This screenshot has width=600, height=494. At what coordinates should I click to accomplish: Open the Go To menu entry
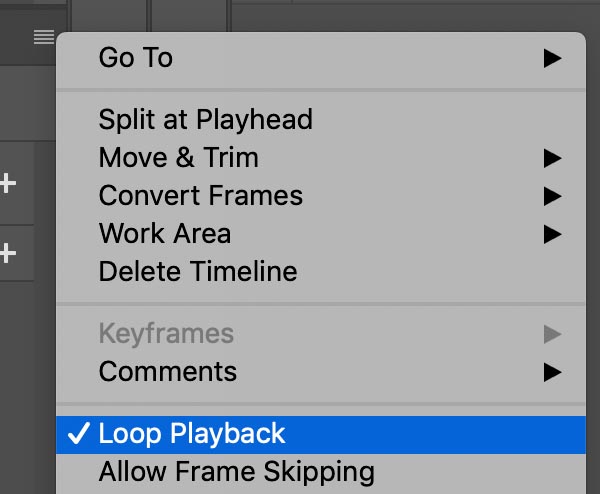coord(321,58)
